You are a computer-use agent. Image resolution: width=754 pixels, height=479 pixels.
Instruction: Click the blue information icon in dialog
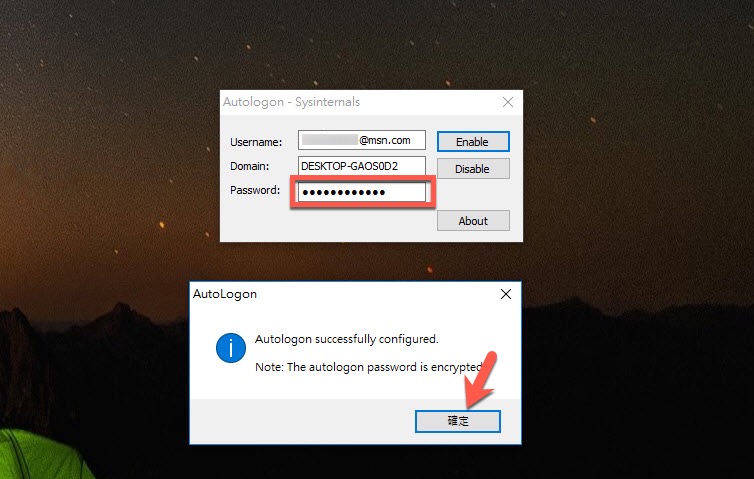[231, 348]
